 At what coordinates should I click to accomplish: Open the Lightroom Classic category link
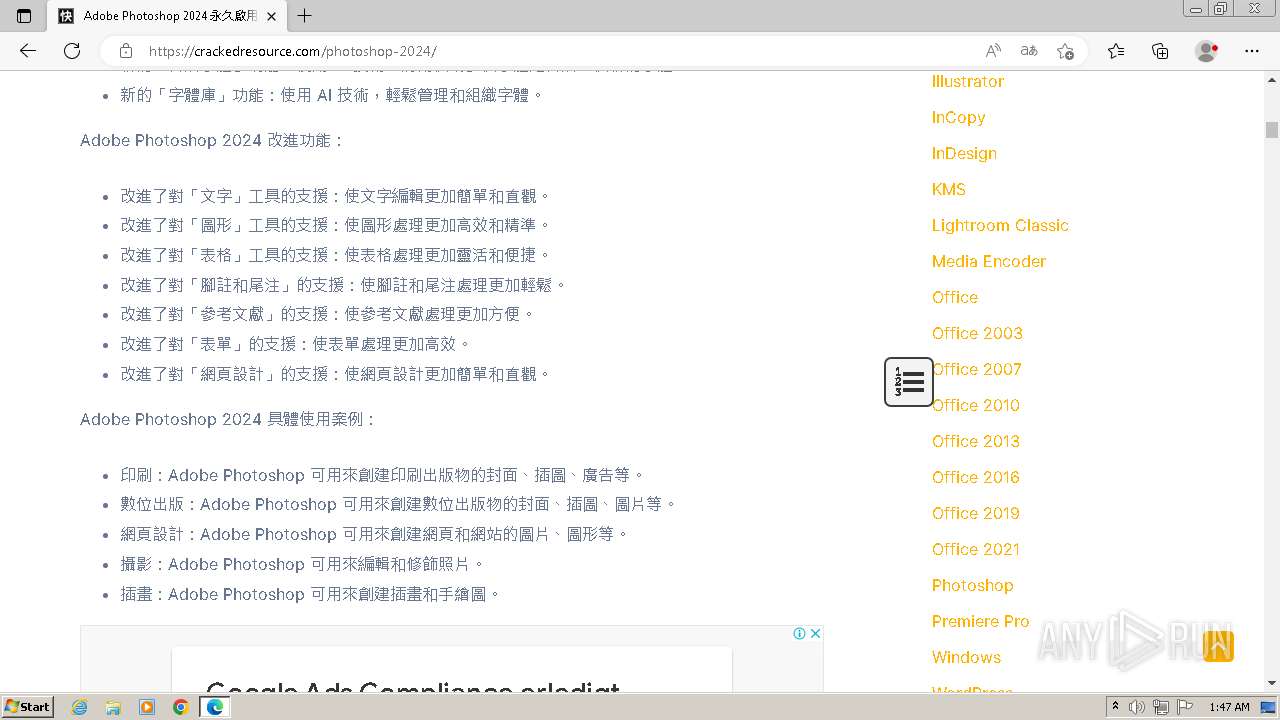pyautogui.click(x=1000, y=225)
